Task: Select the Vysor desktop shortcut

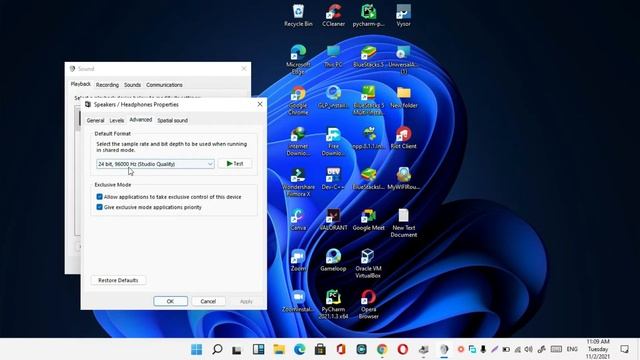Action: pos(403,16)
